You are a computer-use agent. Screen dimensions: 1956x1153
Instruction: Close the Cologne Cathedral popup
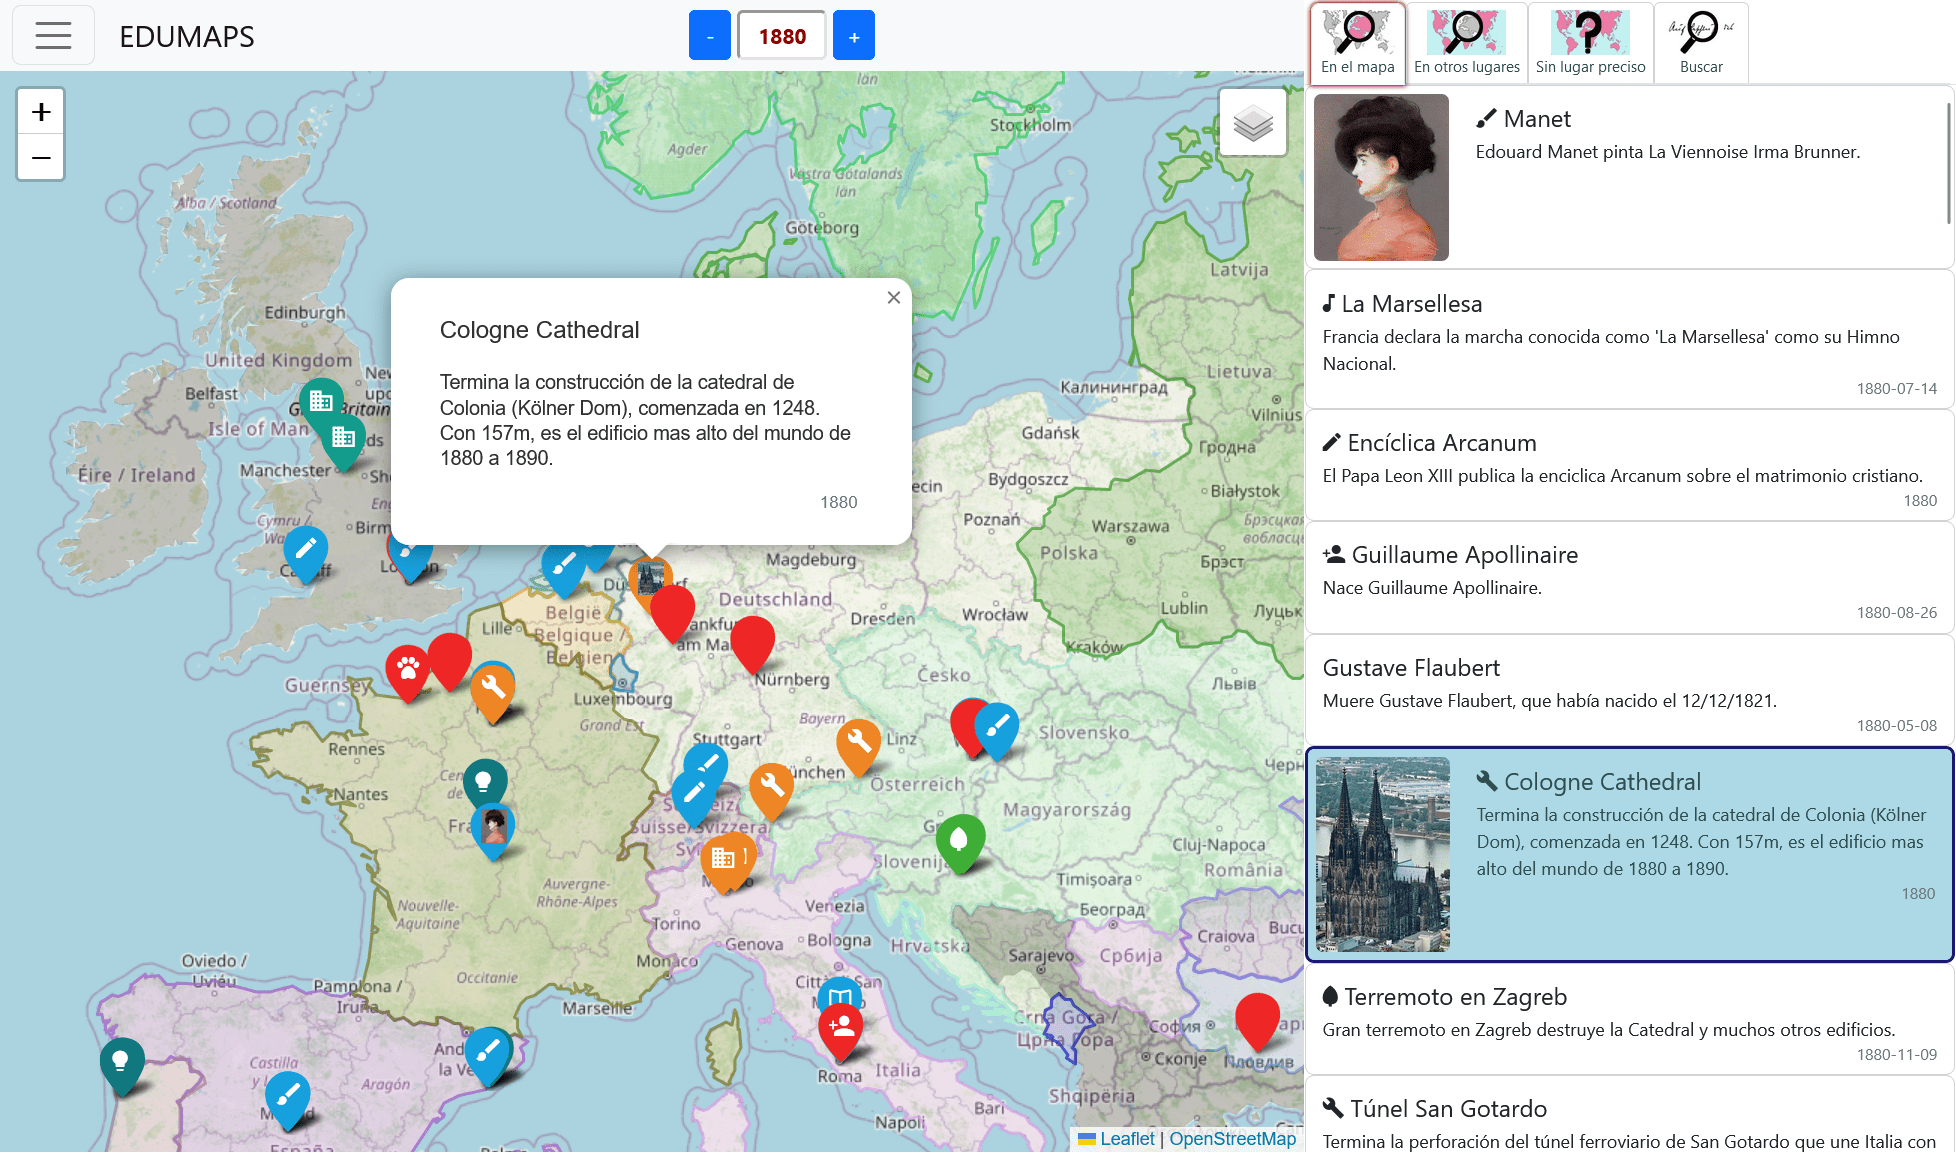point(893,298)
